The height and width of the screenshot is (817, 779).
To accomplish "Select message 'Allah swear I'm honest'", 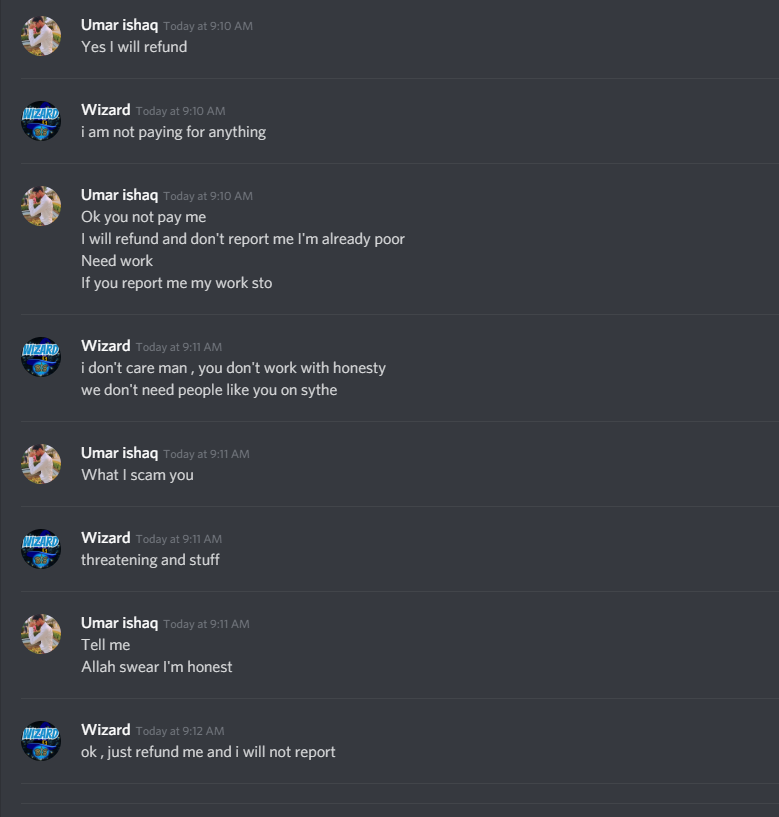I will tap(157, 667).
